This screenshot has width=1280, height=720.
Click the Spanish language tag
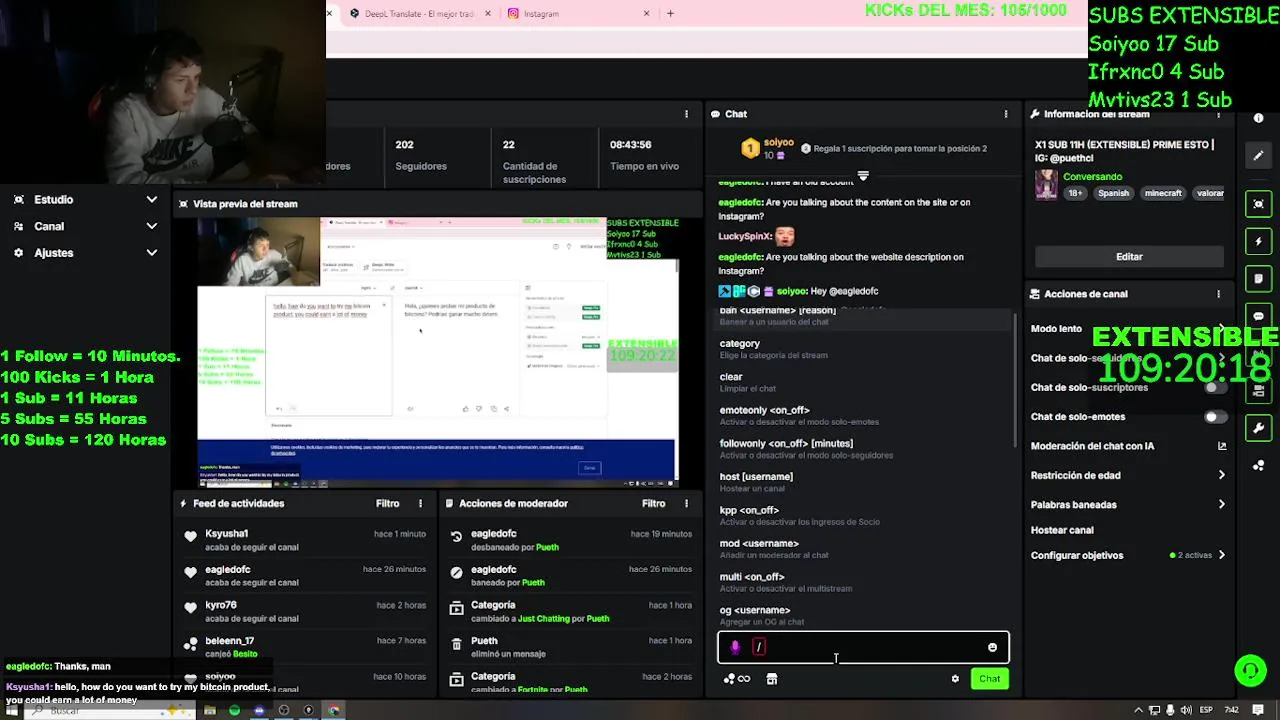point(1113,193)
